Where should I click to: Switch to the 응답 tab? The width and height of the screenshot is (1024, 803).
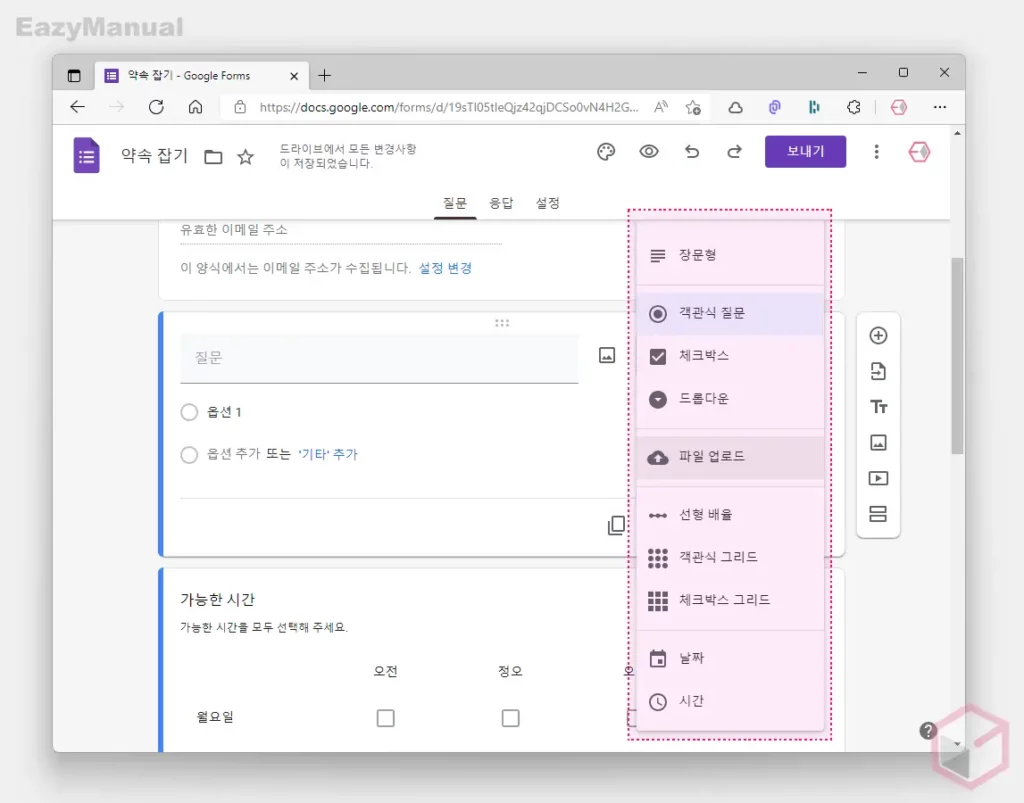(x=501, y=202)
